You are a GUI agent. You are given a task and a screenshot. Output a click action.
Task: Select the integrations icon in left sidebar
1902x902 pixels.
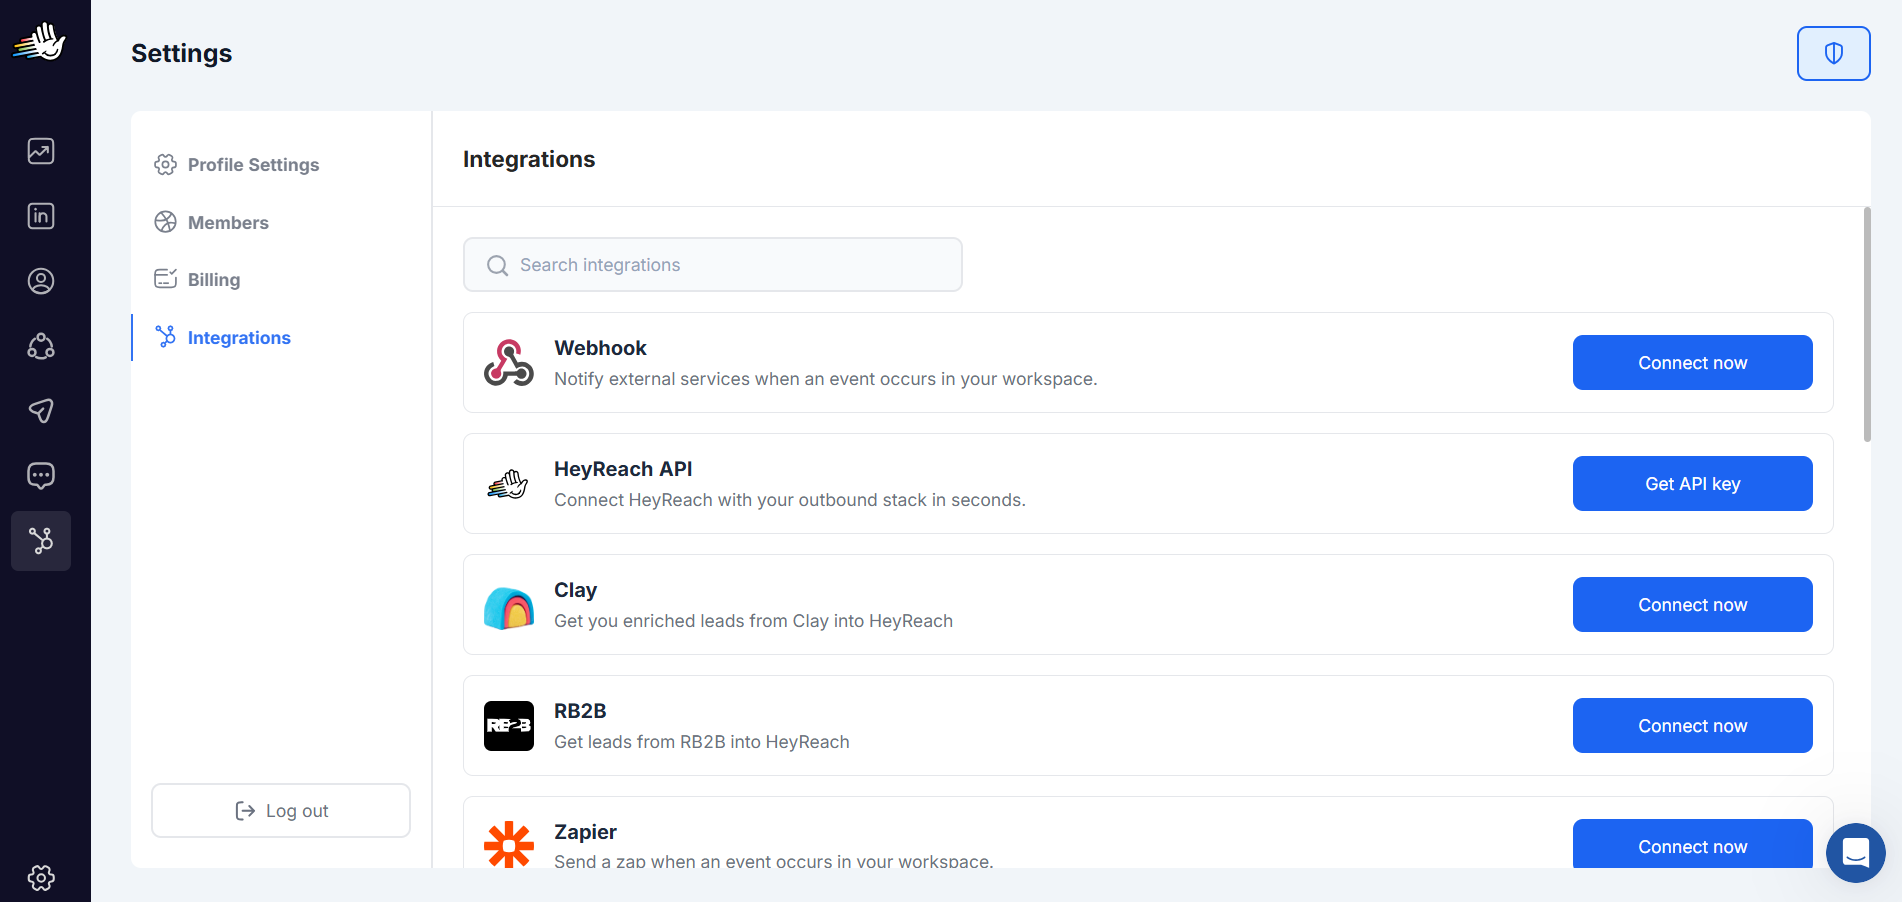(41, 541)
